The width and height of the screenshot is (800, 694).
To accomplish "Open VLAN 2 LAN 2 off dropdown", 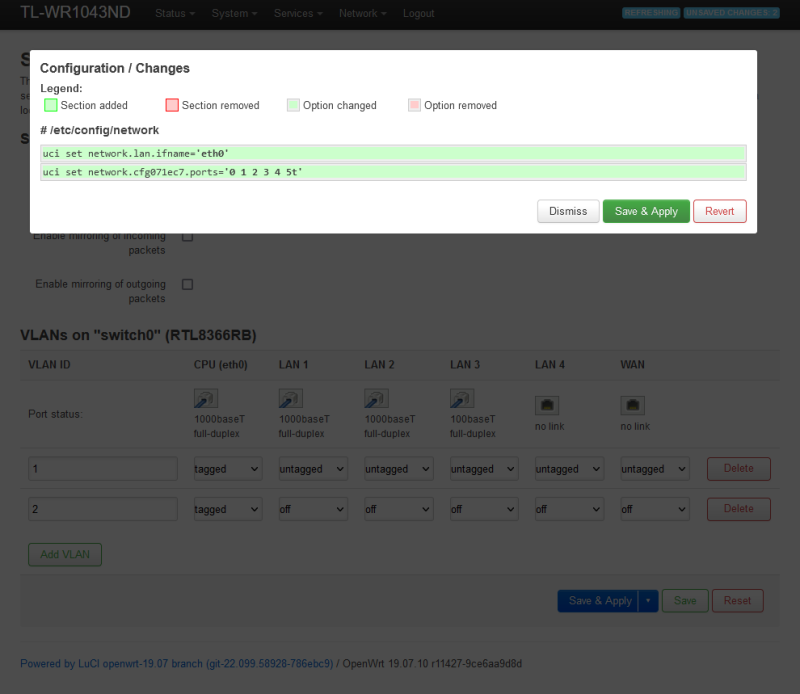I will click(399, 509).
